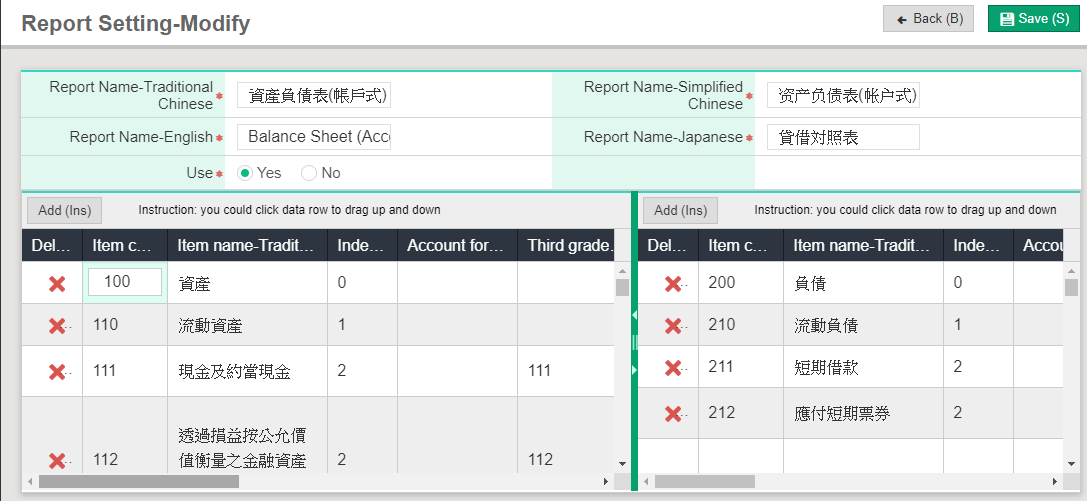Select No for the Use option
The image size is (1087, 501).
pyautogui.click(x=309, y=173)
